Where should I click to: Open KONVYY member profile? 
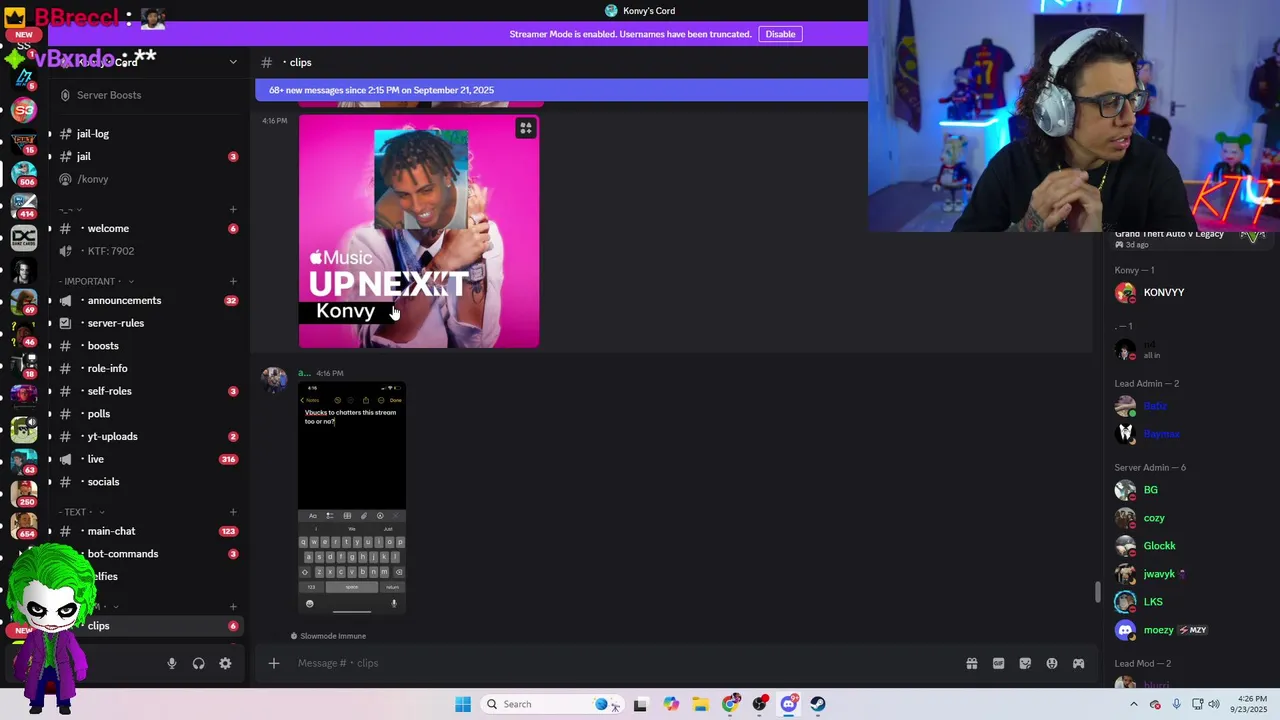click(x=1190, y=293)
